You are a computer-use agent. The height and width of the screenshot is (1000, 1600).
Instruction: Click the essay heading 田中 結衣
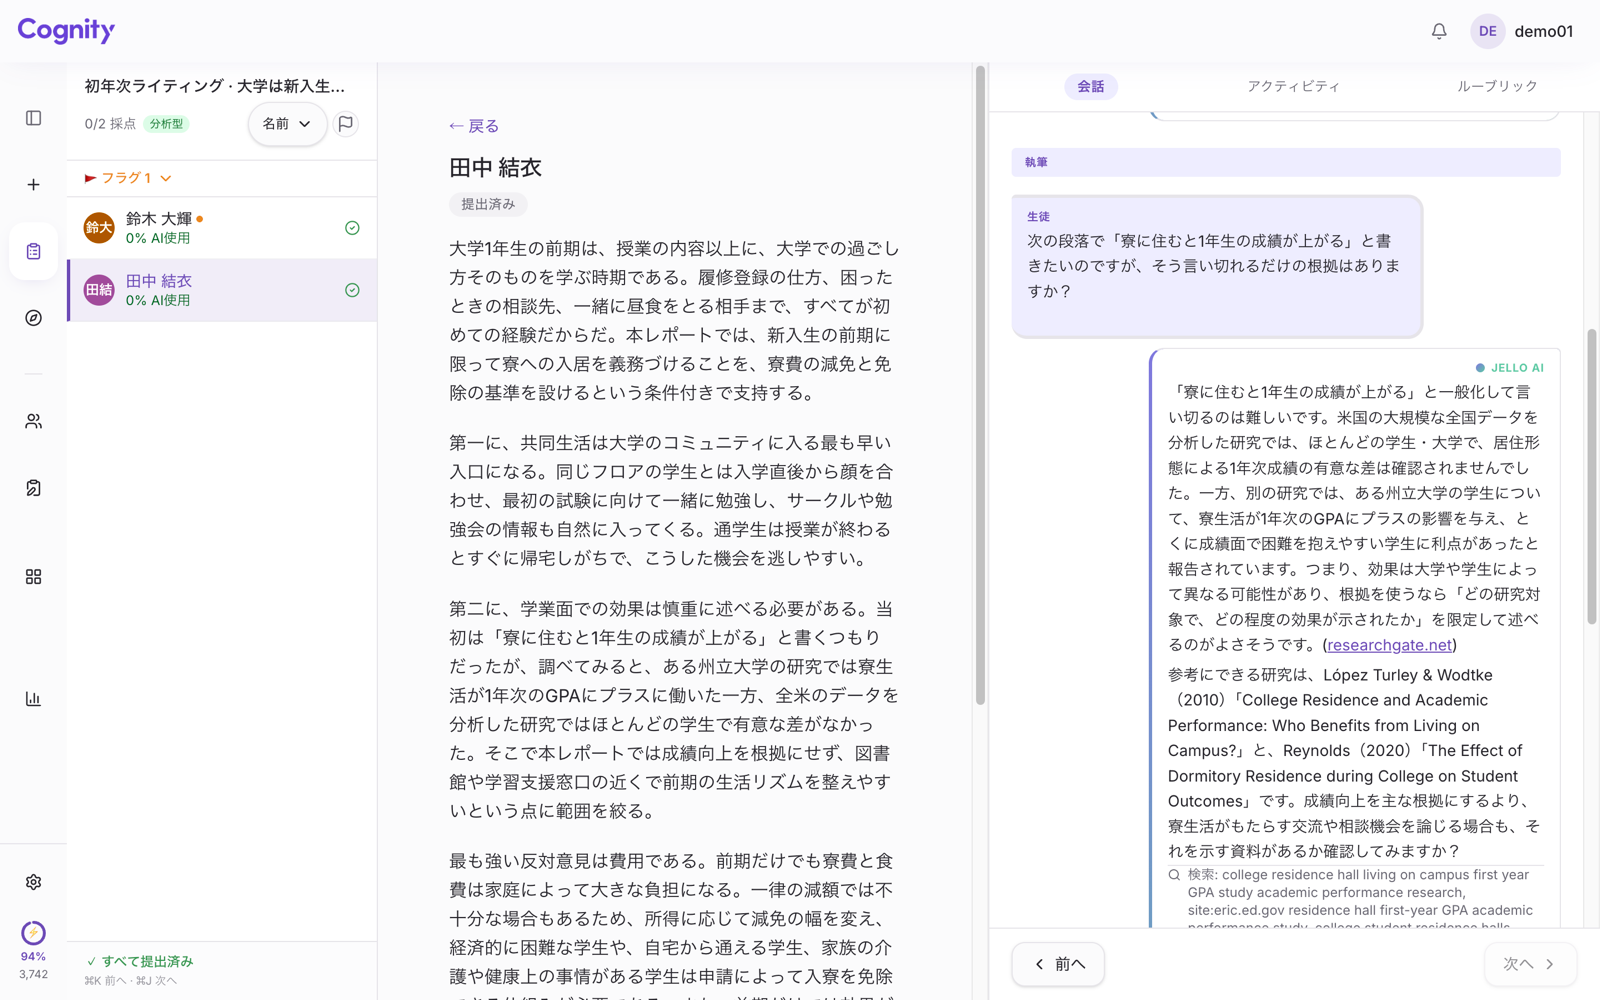495,168
